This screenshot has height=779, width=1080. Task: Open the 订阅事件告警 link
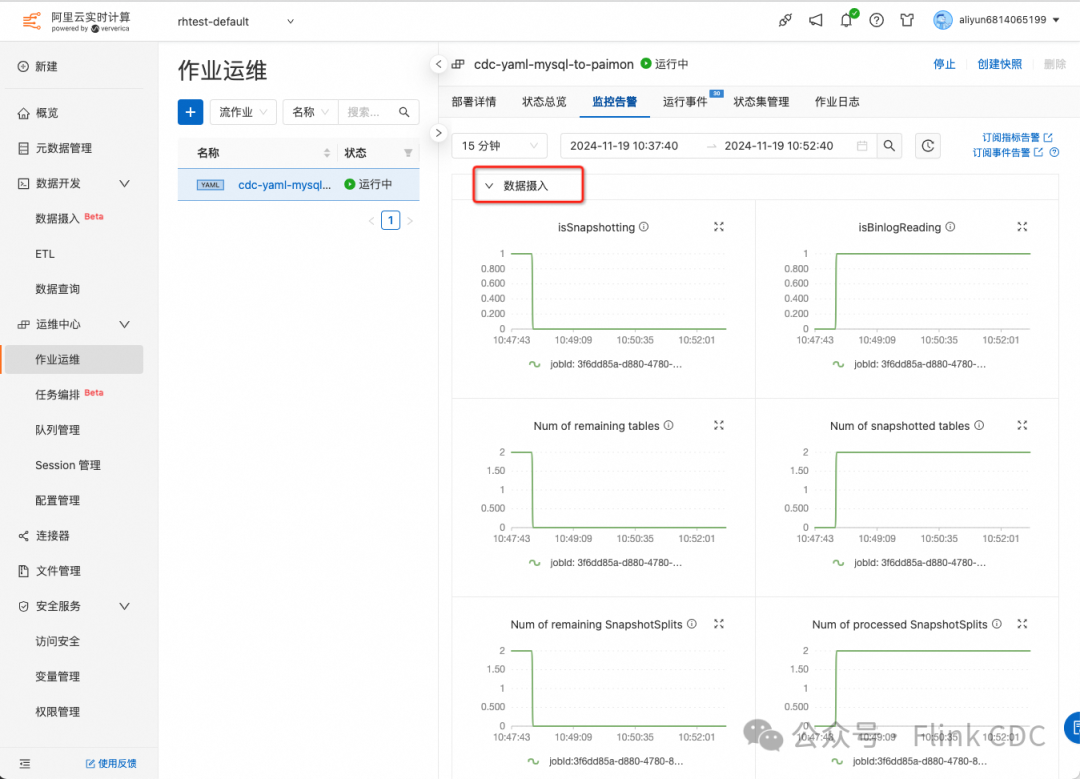coord(1007,153)
